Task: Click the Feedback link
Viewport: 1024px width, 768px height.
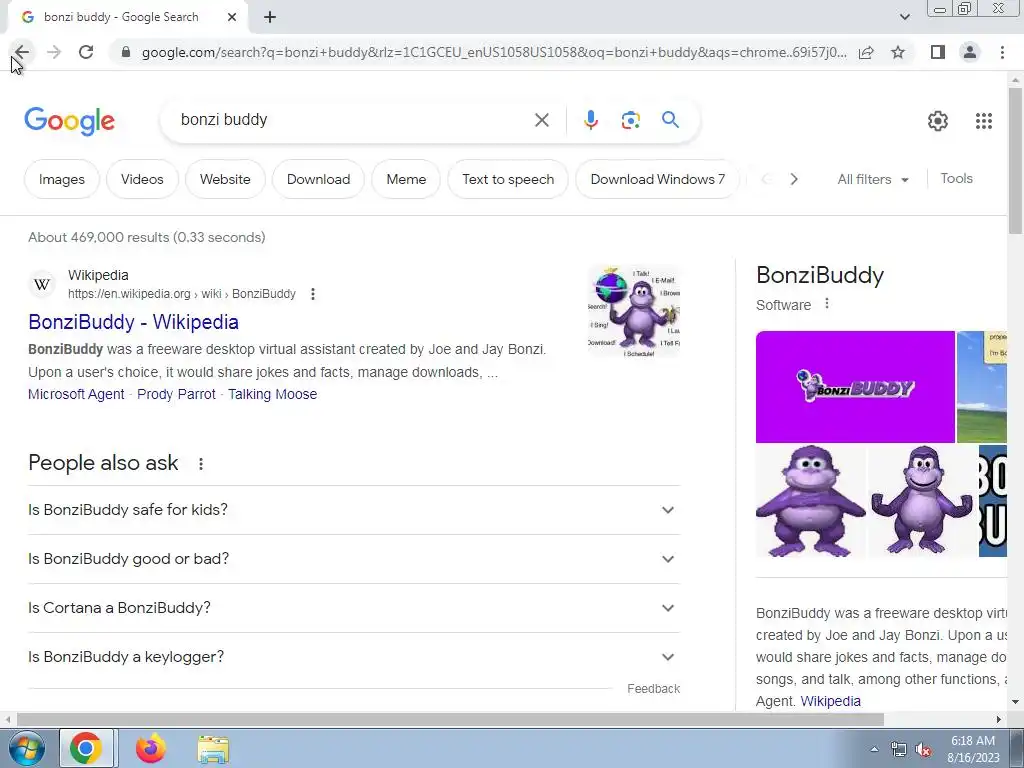Action: (x=653, y=689)
